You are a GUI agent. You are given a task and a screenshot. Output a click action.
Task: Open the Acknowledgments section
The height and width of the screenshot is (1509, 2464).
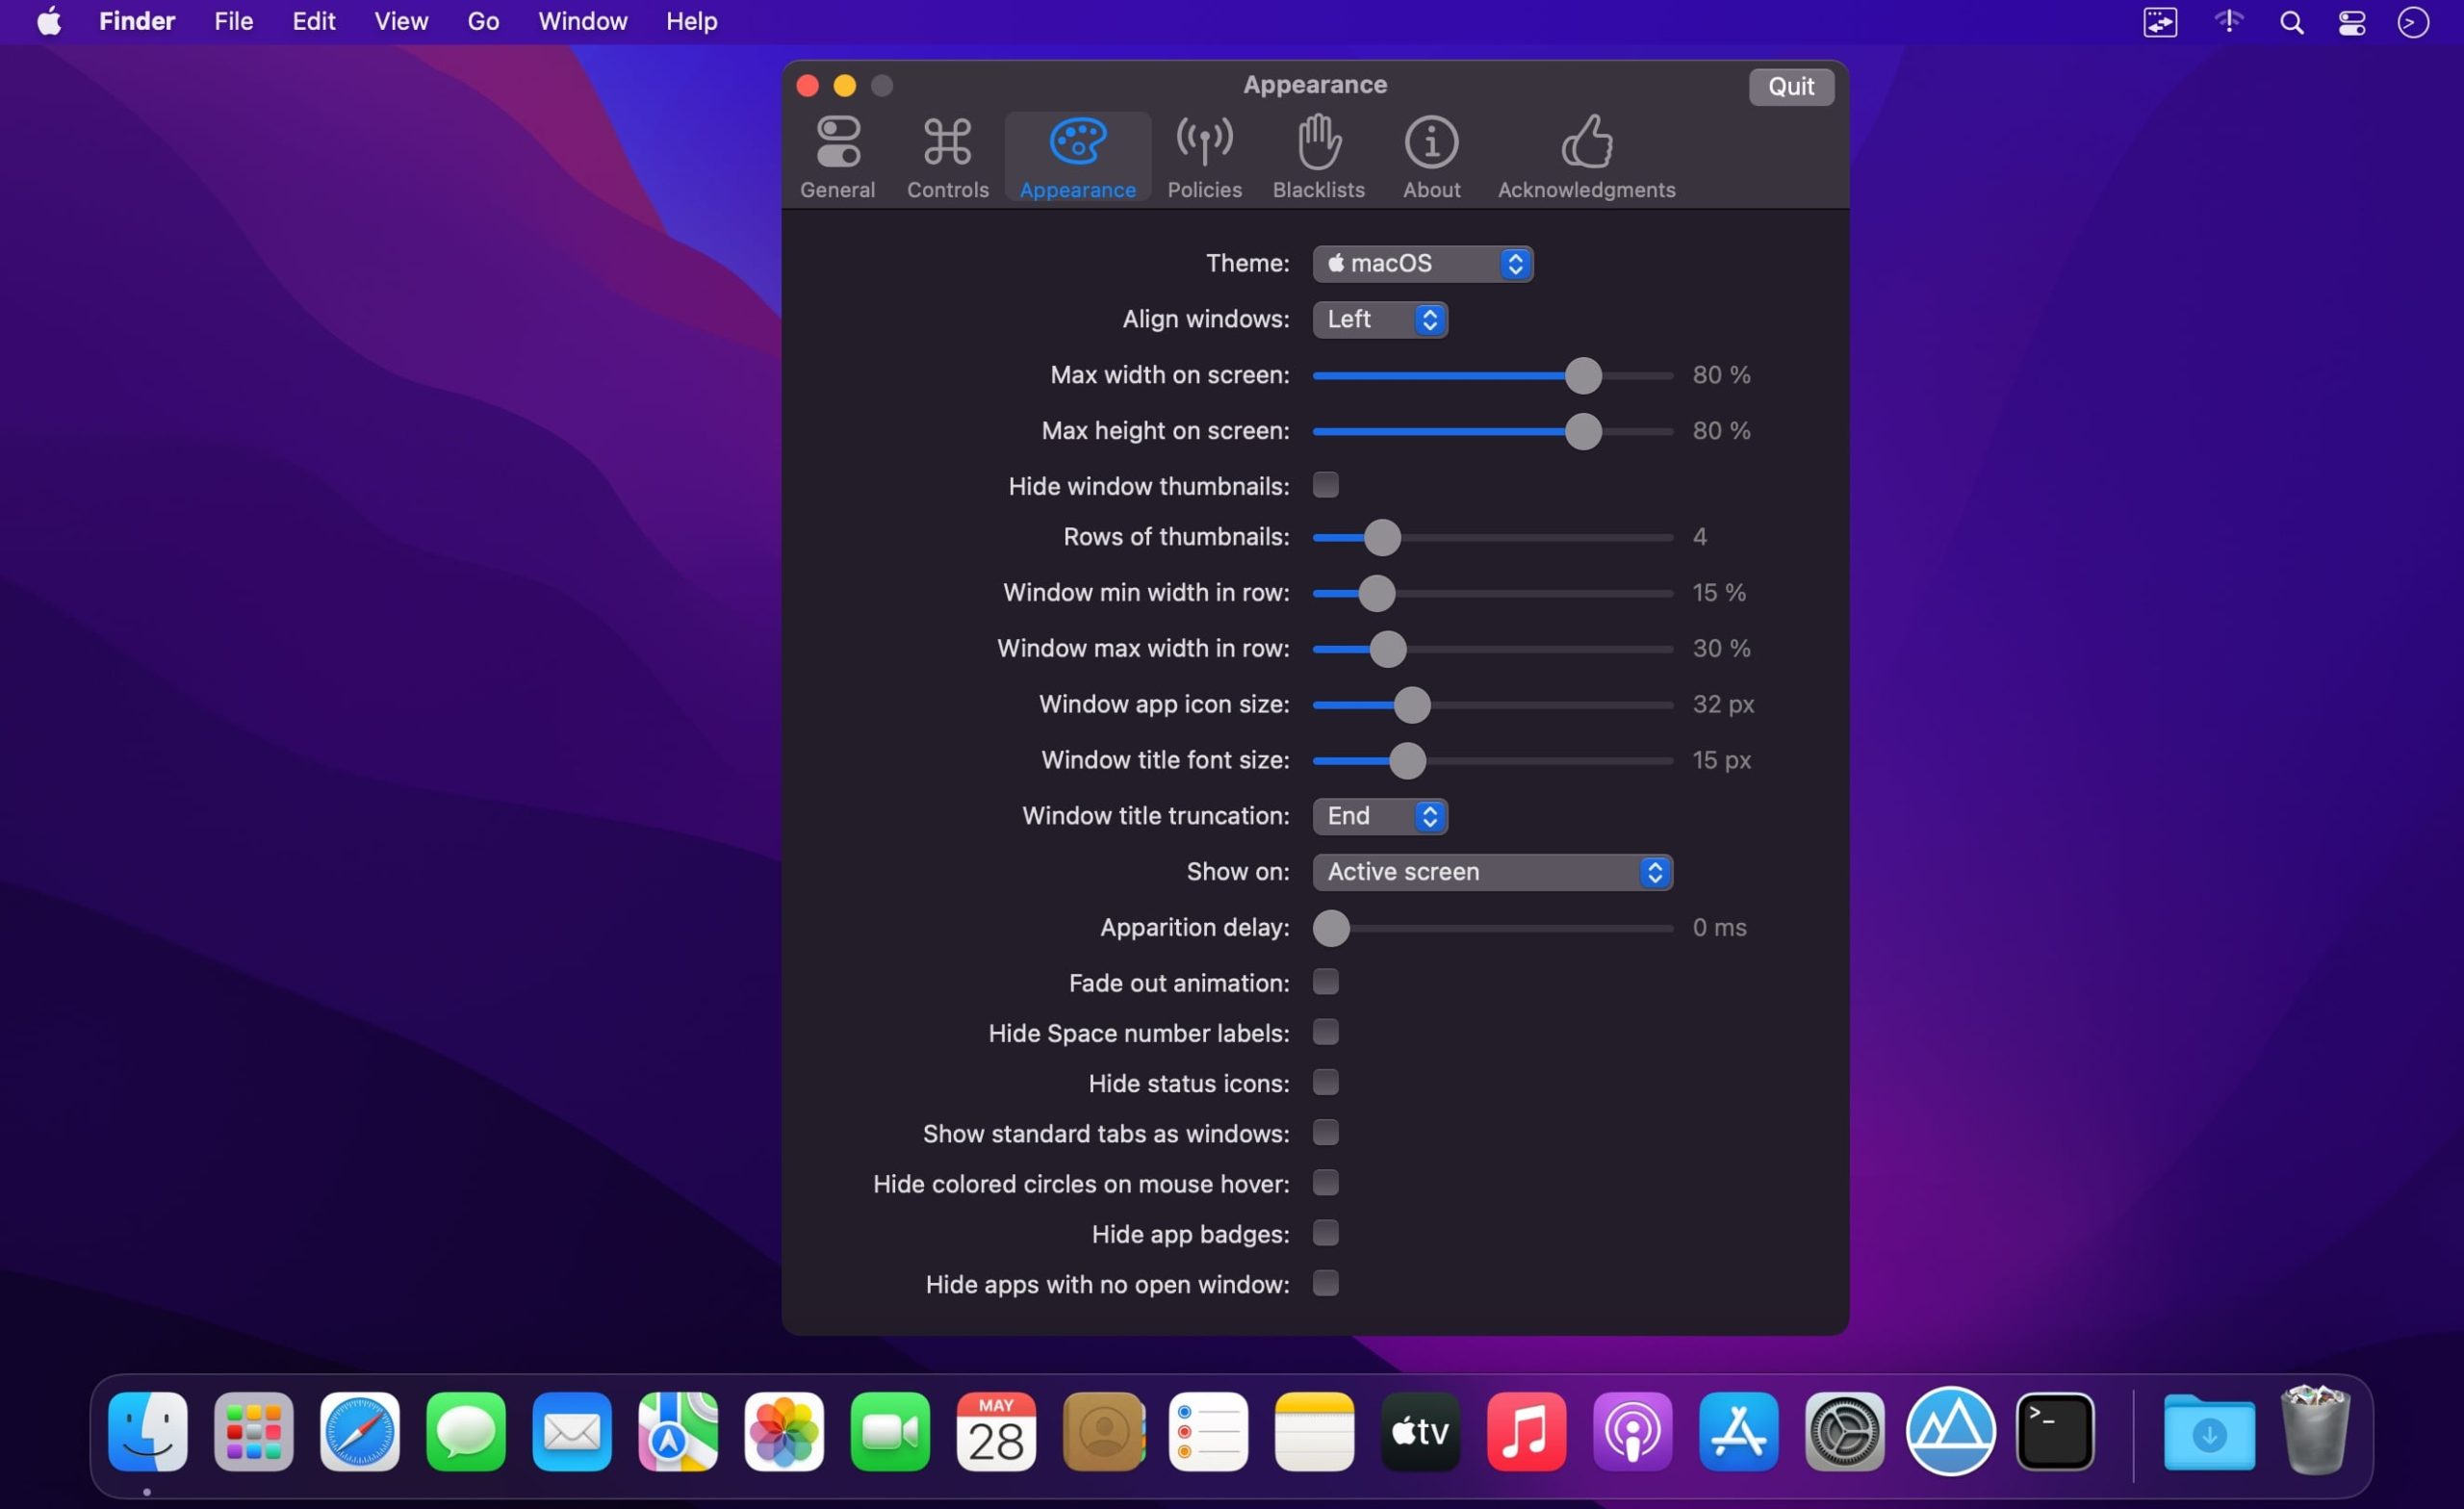tap(1586, 157)
